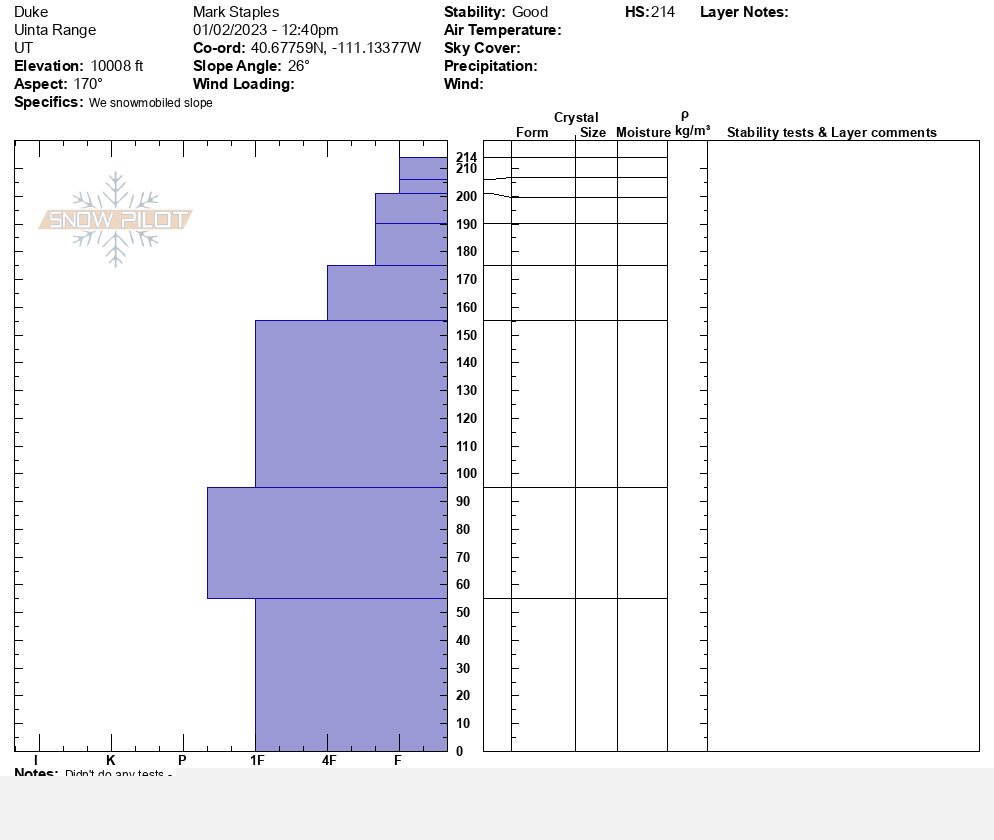Image resolution: width=994 pixels, height=840 pixels.
Task: Click the "50" depth label
Action: click(463, 612)
